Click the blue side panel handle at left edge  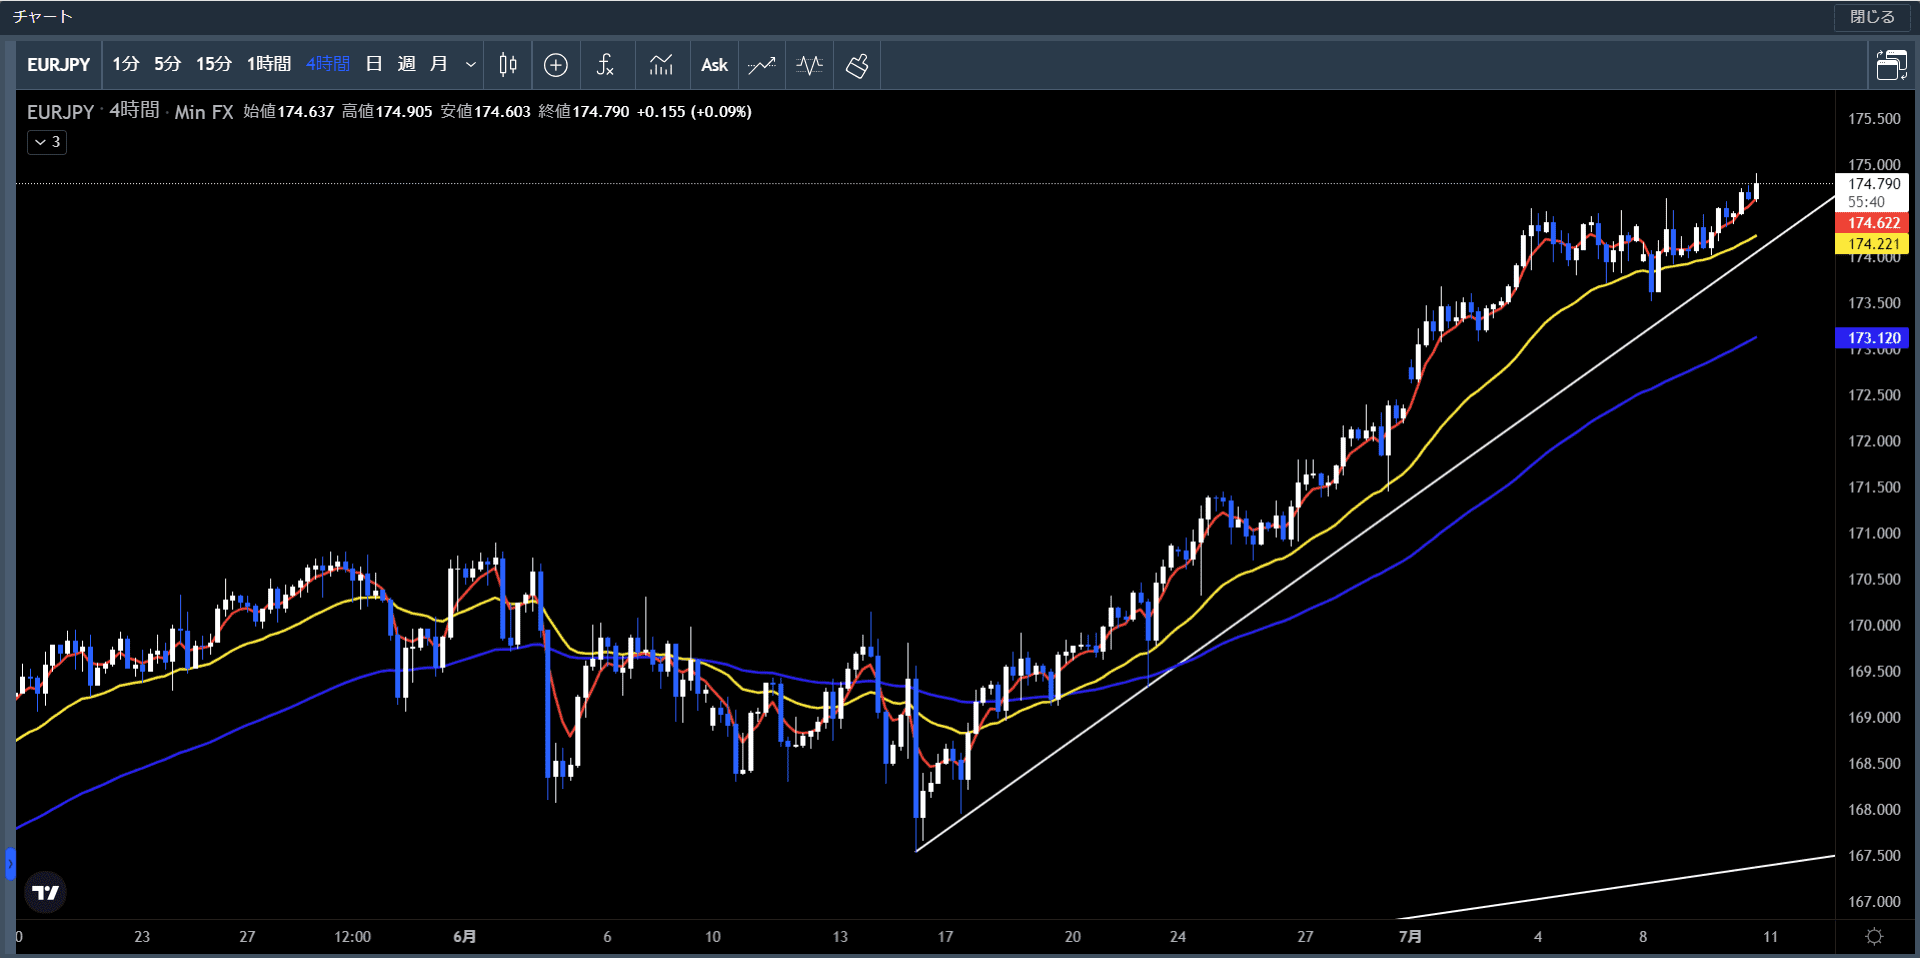(10, 863)
